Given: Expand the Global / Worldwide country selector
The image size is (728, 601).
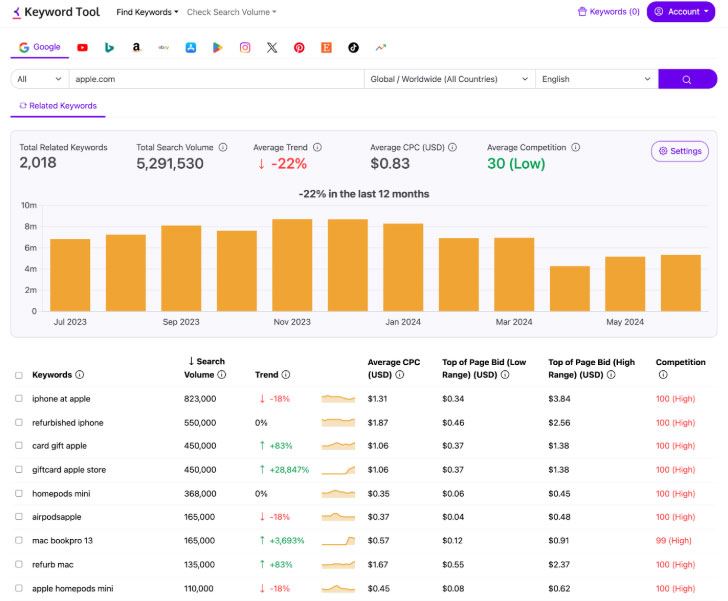Looking at the screenshot, I should click(449, 79).
